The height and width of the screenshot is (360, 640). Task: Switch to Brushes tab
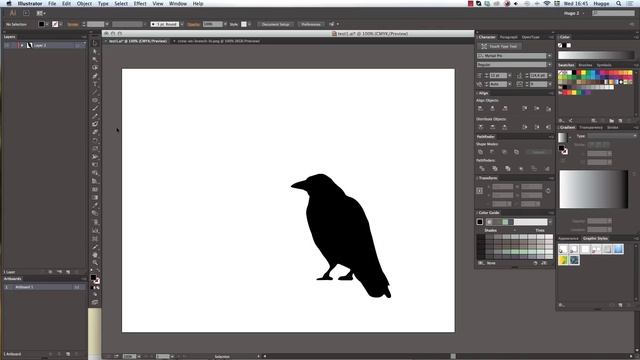tap(585, 65)
